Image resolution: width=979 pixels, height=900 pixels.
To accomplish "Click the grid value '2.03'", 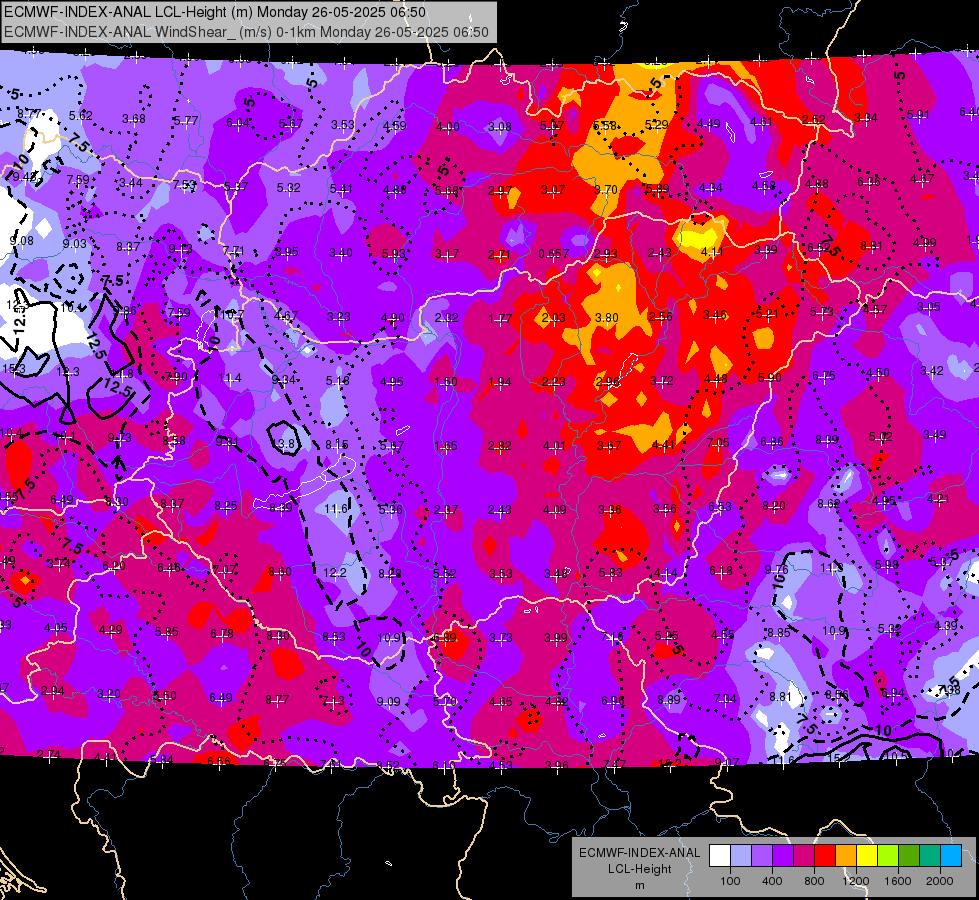I will point(553,318).
